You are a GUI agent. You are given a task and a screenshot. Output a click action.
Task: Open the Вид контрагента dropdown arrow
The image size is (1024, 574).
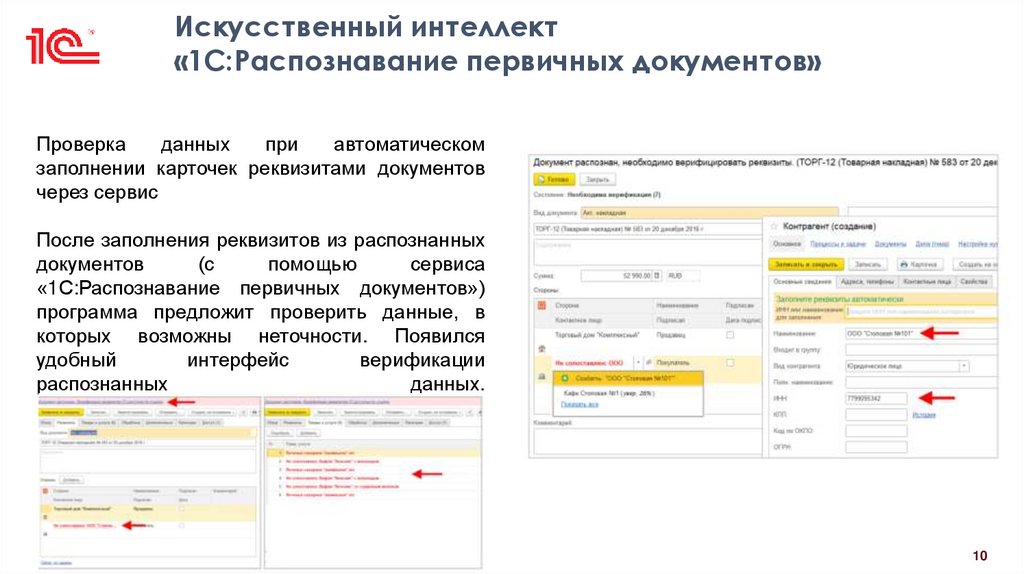[964, 366]
